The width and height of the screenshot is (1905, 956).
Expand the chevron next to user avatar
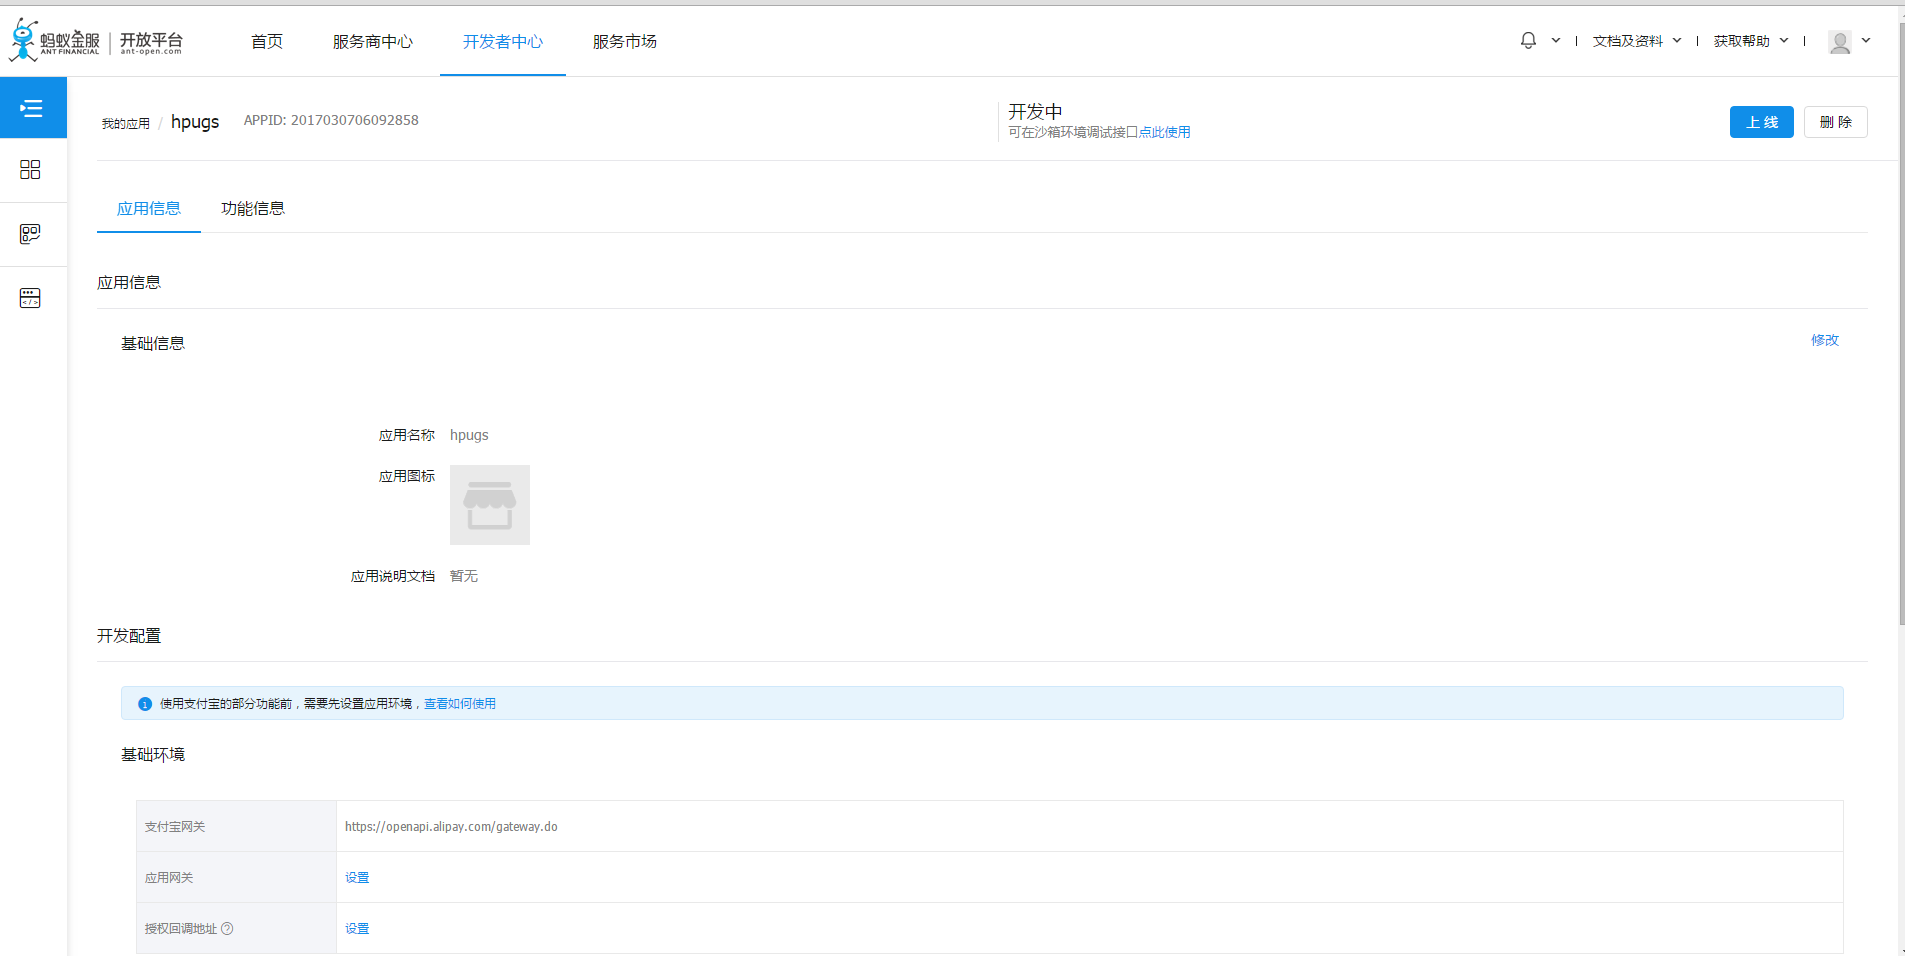1866,41
